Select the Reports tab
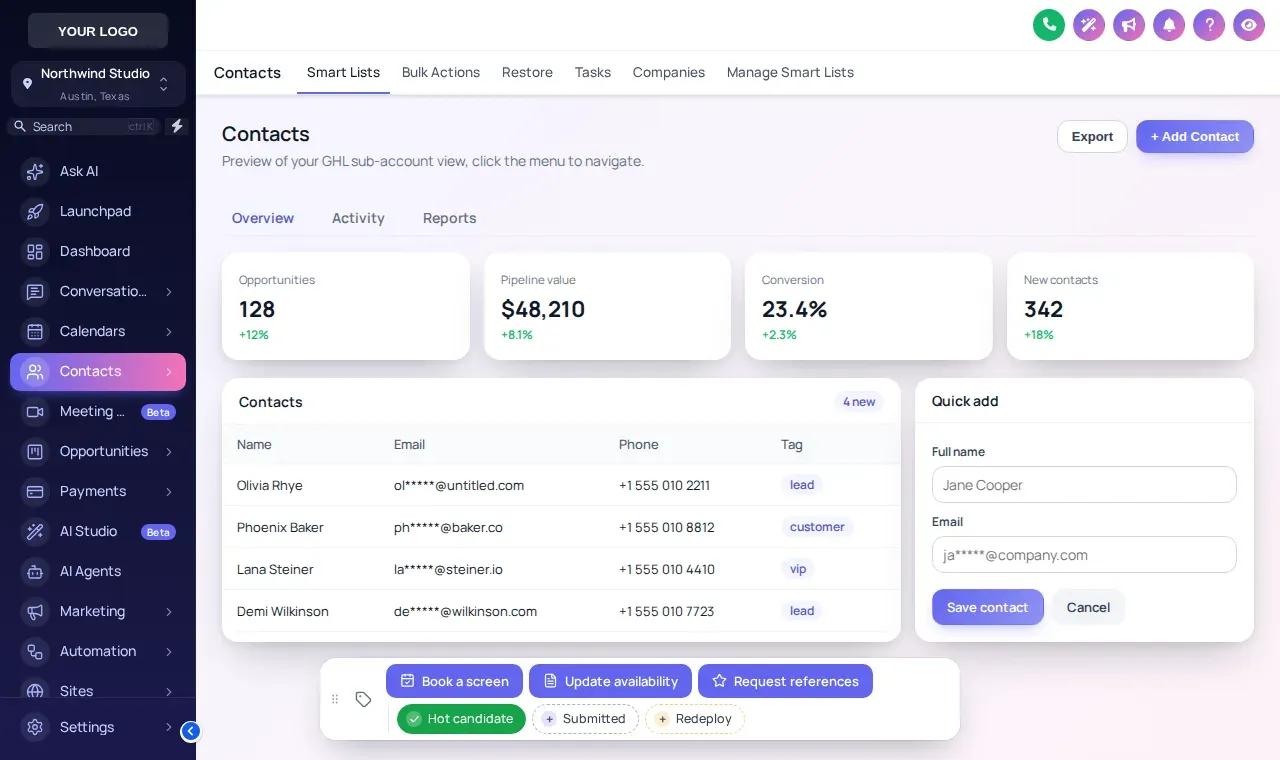 [449, 218]
